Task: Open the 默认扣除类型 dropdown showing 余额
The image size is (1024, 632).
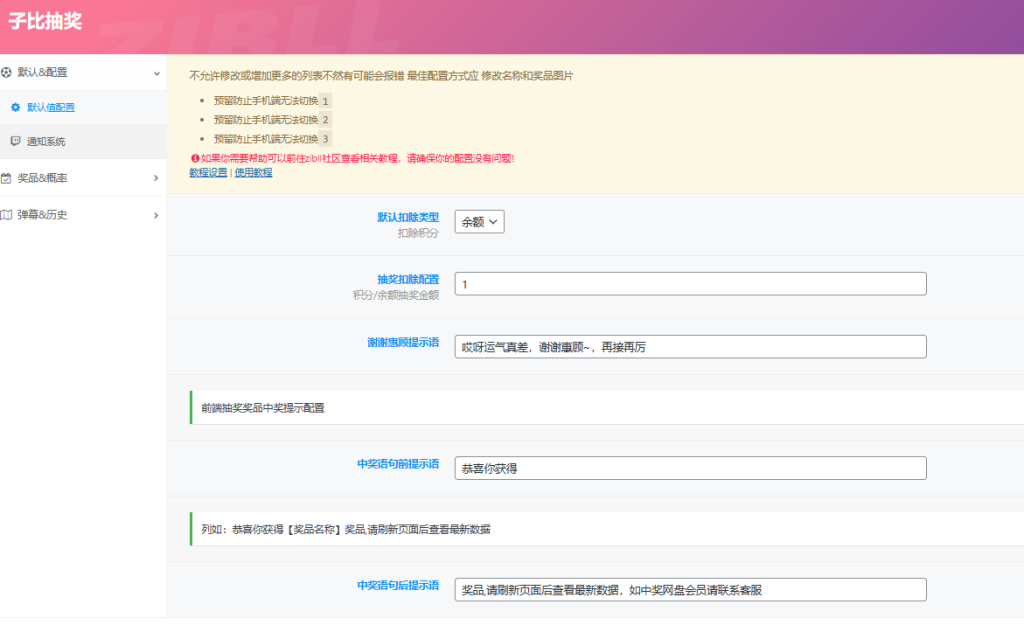Action: [x=479, y=222]
